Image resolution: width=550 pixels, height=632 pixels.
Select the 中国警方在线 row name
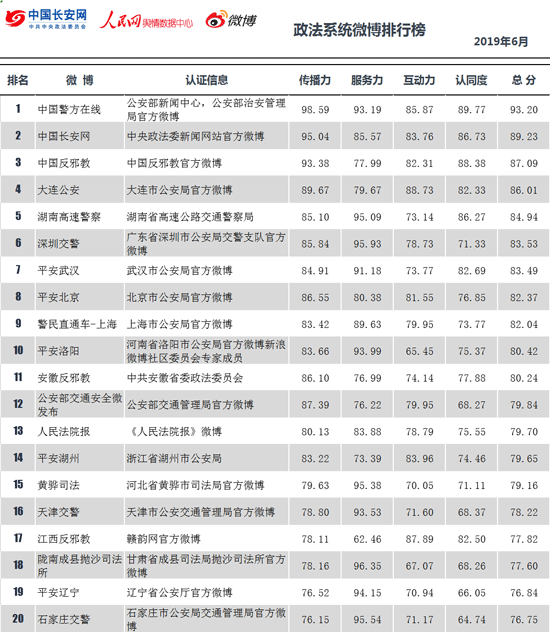point(69,110)
